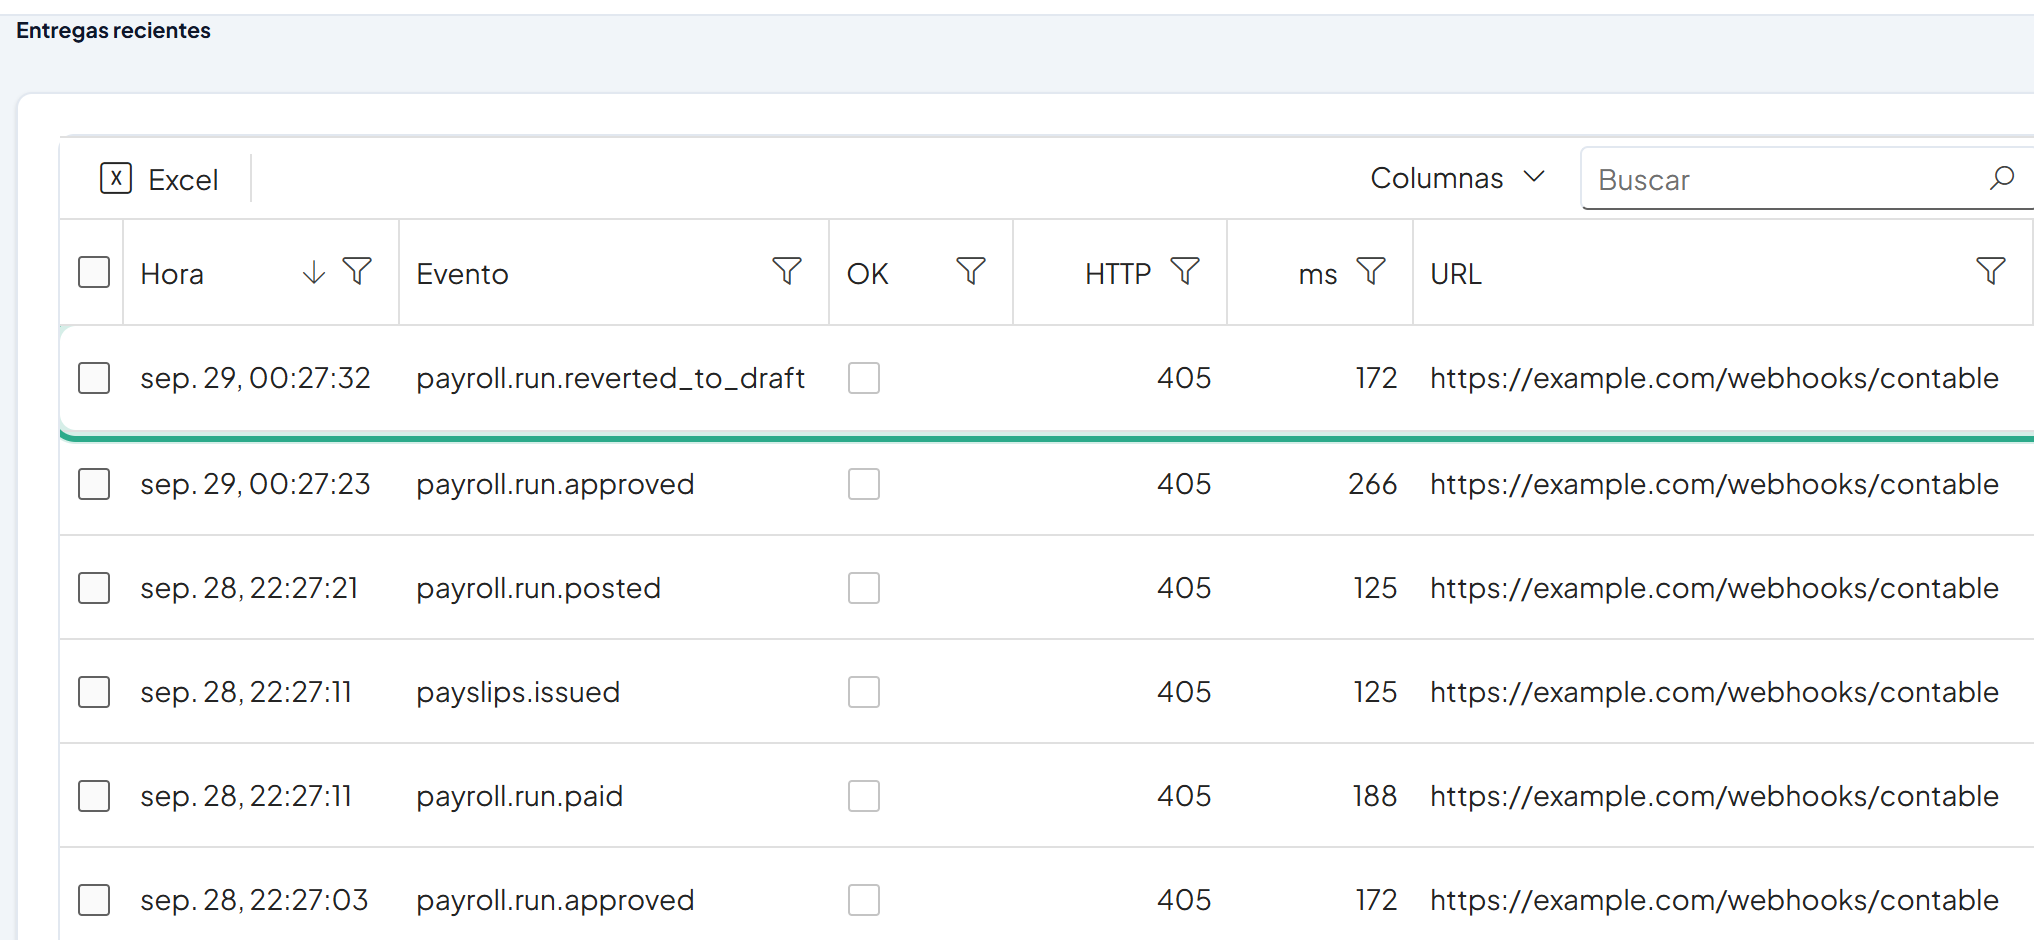Screen dimensions: 2034x940
Task: Click the 266 ms value
Action: click(x=1372, y=484)
